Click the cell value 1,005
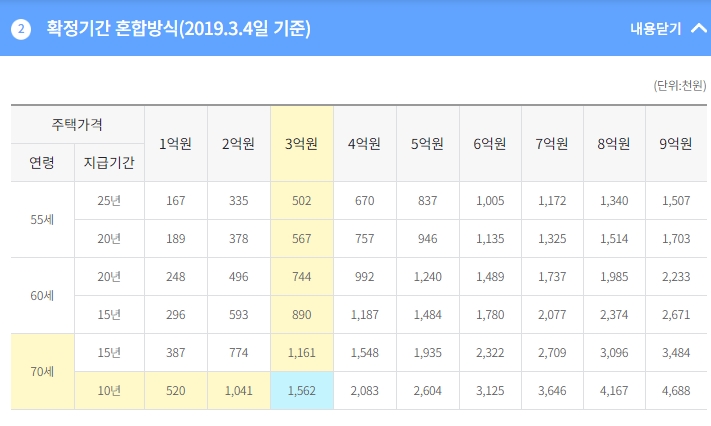 click(x=490, y=201)
